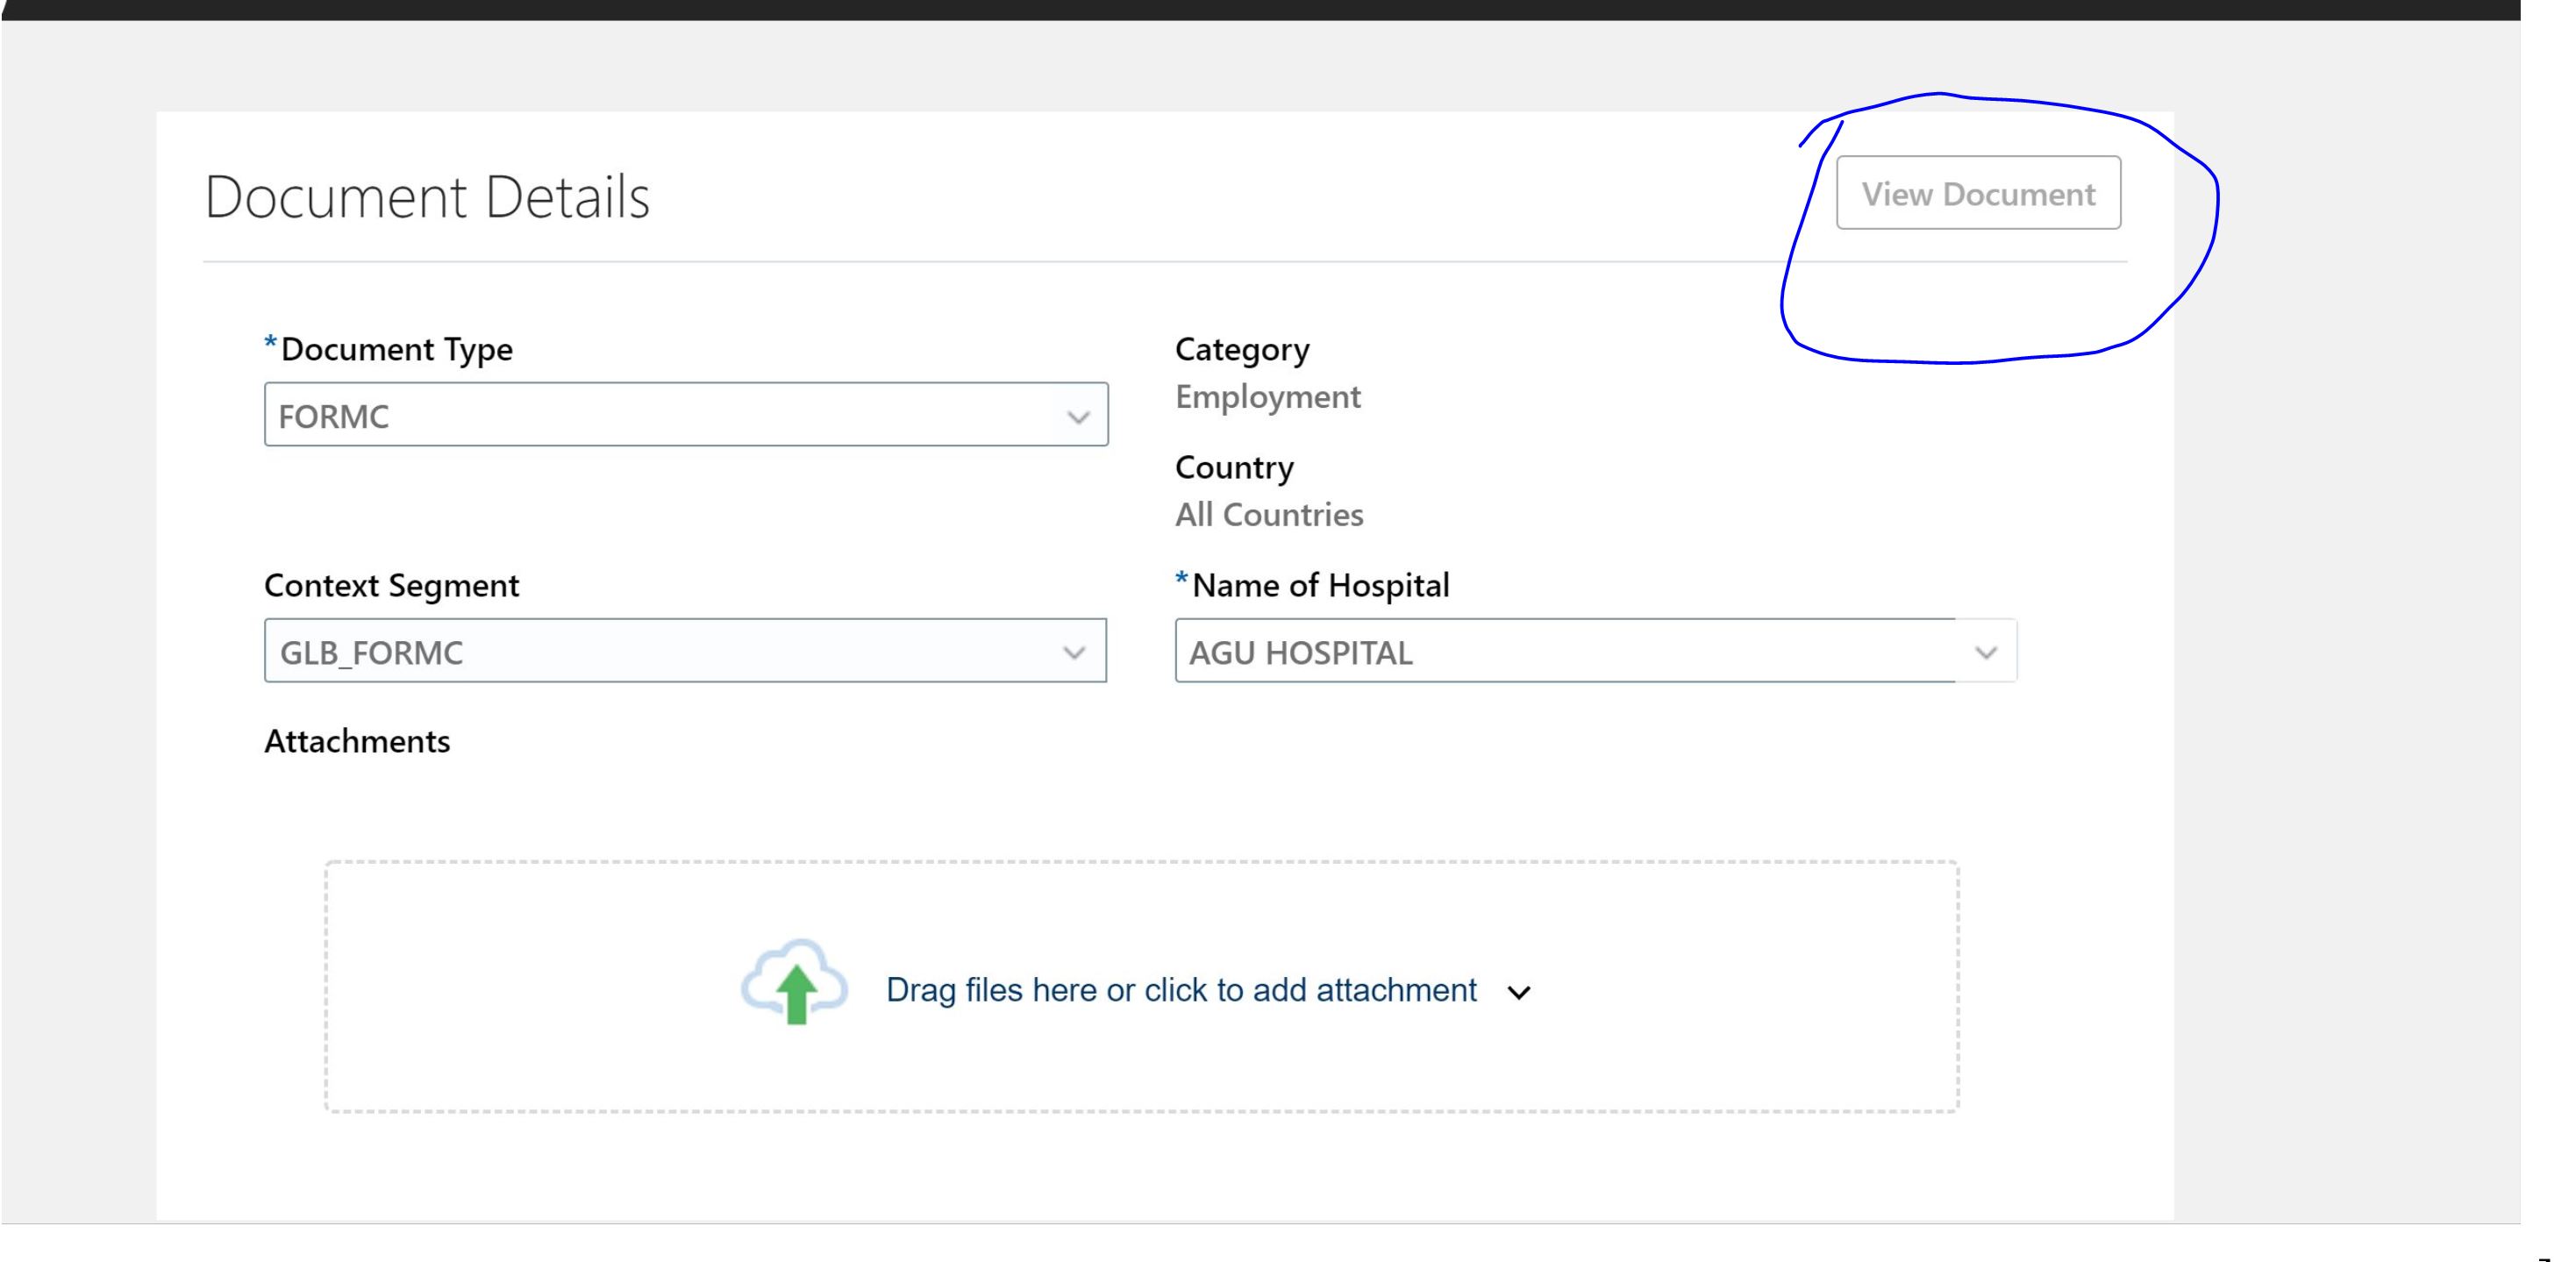
Task: Click the Context Segment dropdown chevron
Action: point(1073,652)
